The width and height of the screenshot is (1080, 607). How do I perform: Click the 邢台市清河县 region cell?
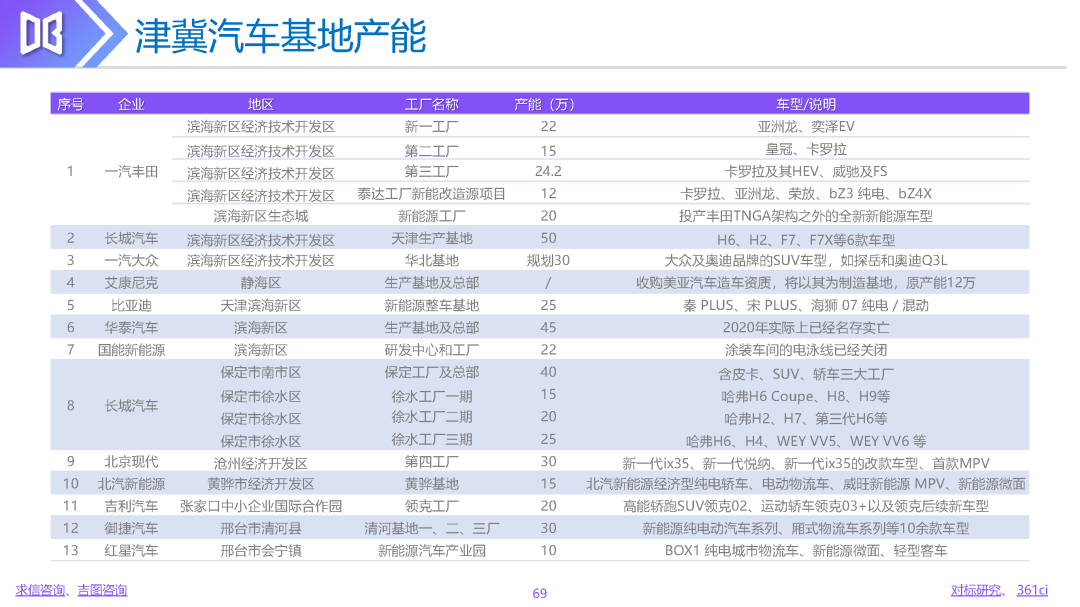click(260, 528)
